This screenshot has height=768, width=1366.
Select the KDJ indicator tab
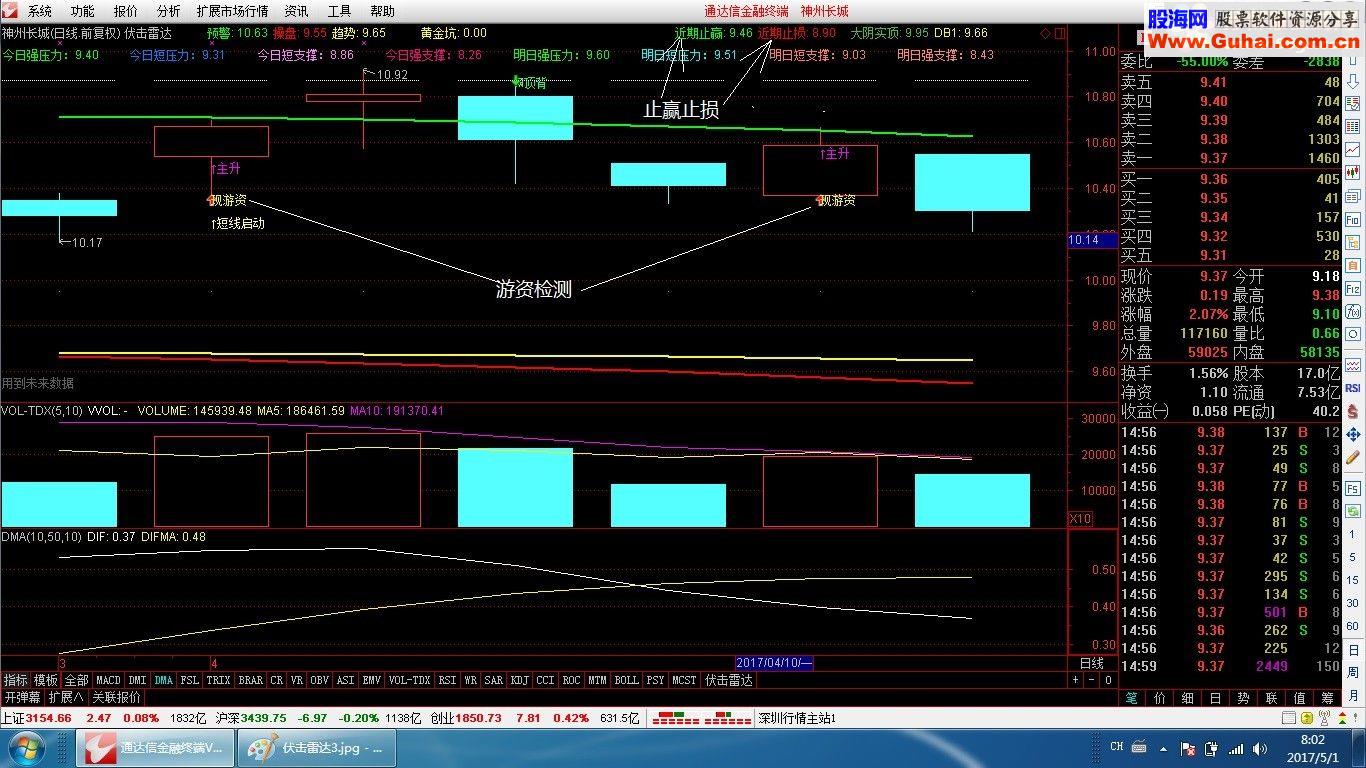pos(519,680)
